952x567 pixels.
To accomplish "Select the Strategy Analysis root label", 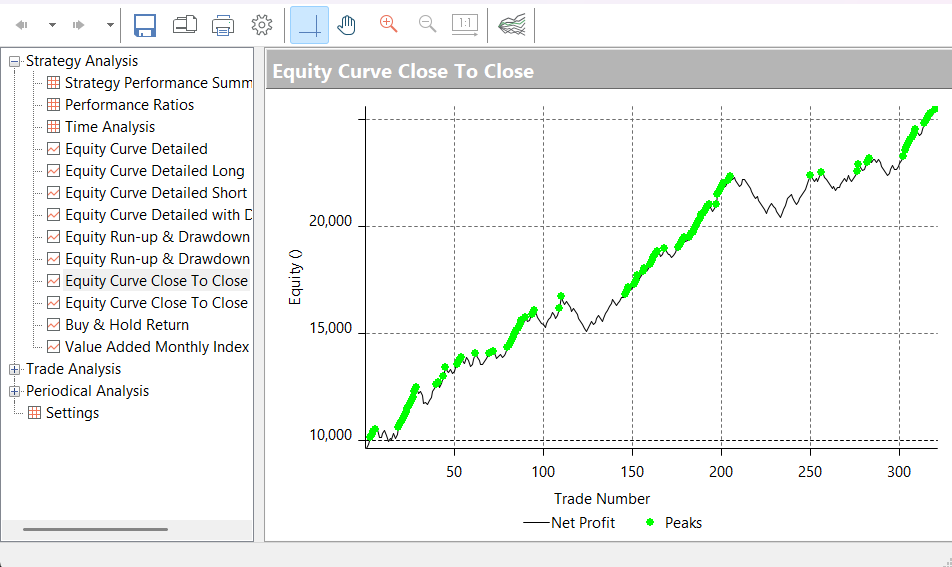I will point(82,61).
